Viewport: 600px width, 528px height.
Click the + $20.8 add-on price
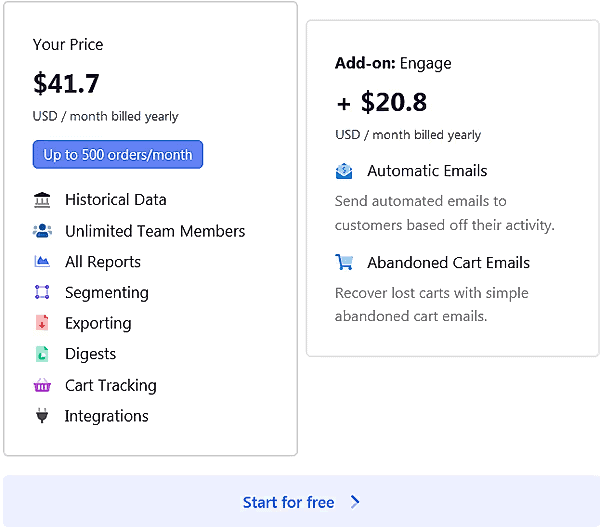(381, 101)
